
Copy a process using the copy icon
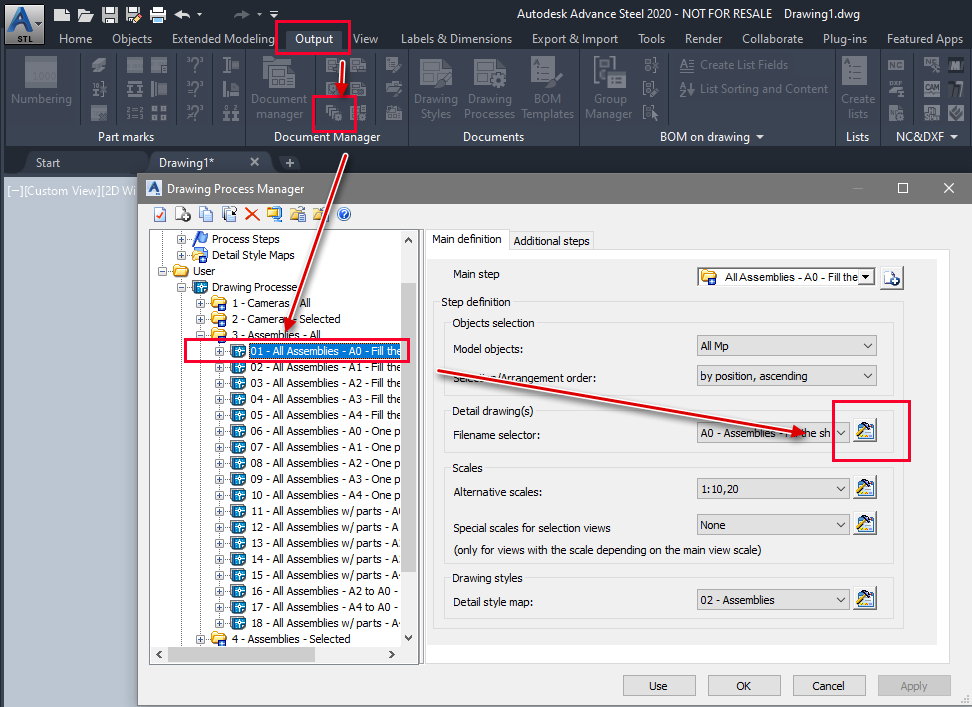[x=207, y=214]
